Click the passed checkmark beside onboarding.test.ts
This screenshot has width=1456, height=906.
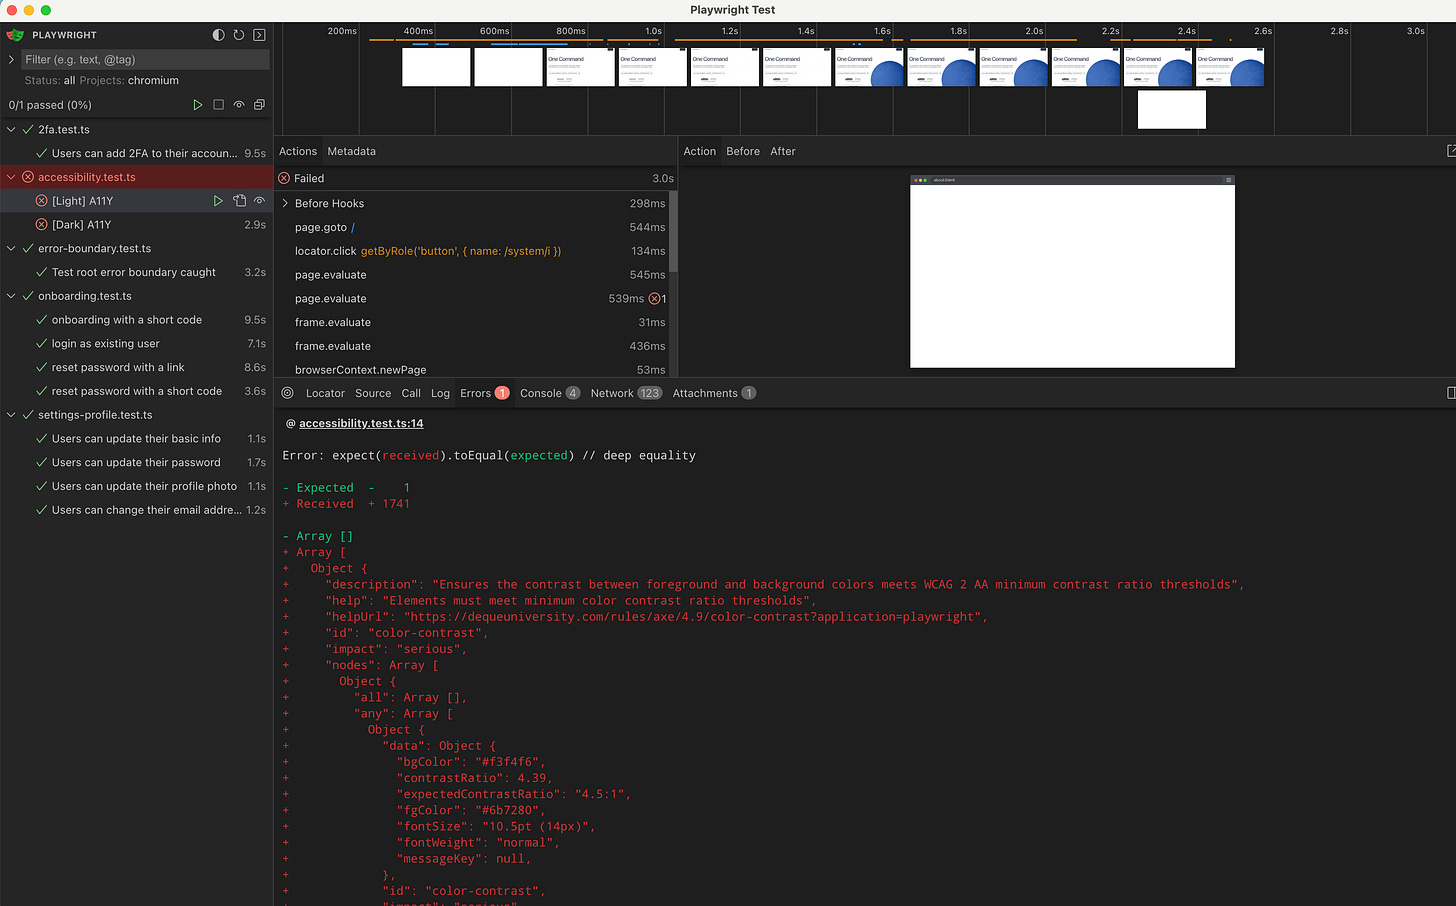[28, 296]
